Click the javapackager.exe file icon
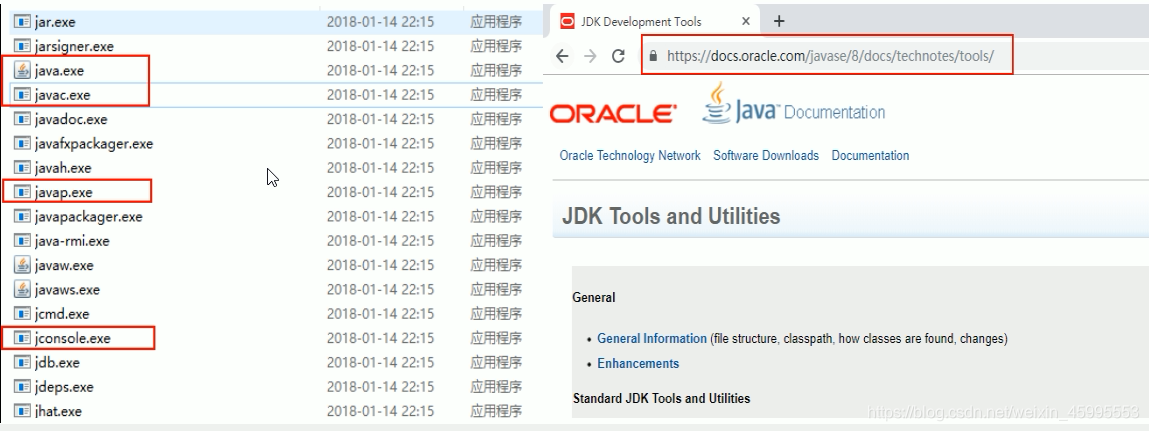 (22, 216)
